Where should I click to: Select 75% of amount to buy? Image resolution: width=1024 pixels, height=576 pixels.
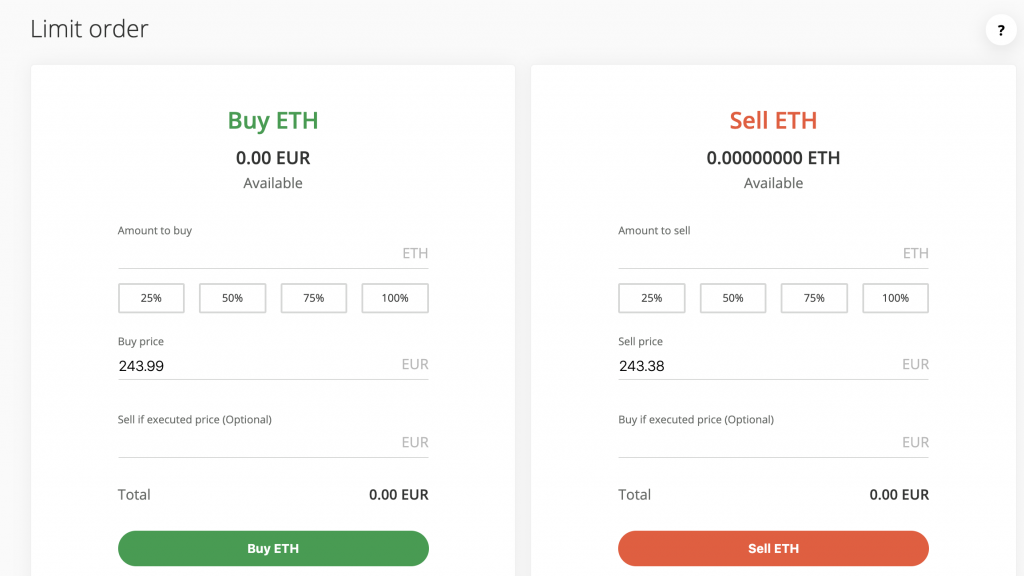313,298
